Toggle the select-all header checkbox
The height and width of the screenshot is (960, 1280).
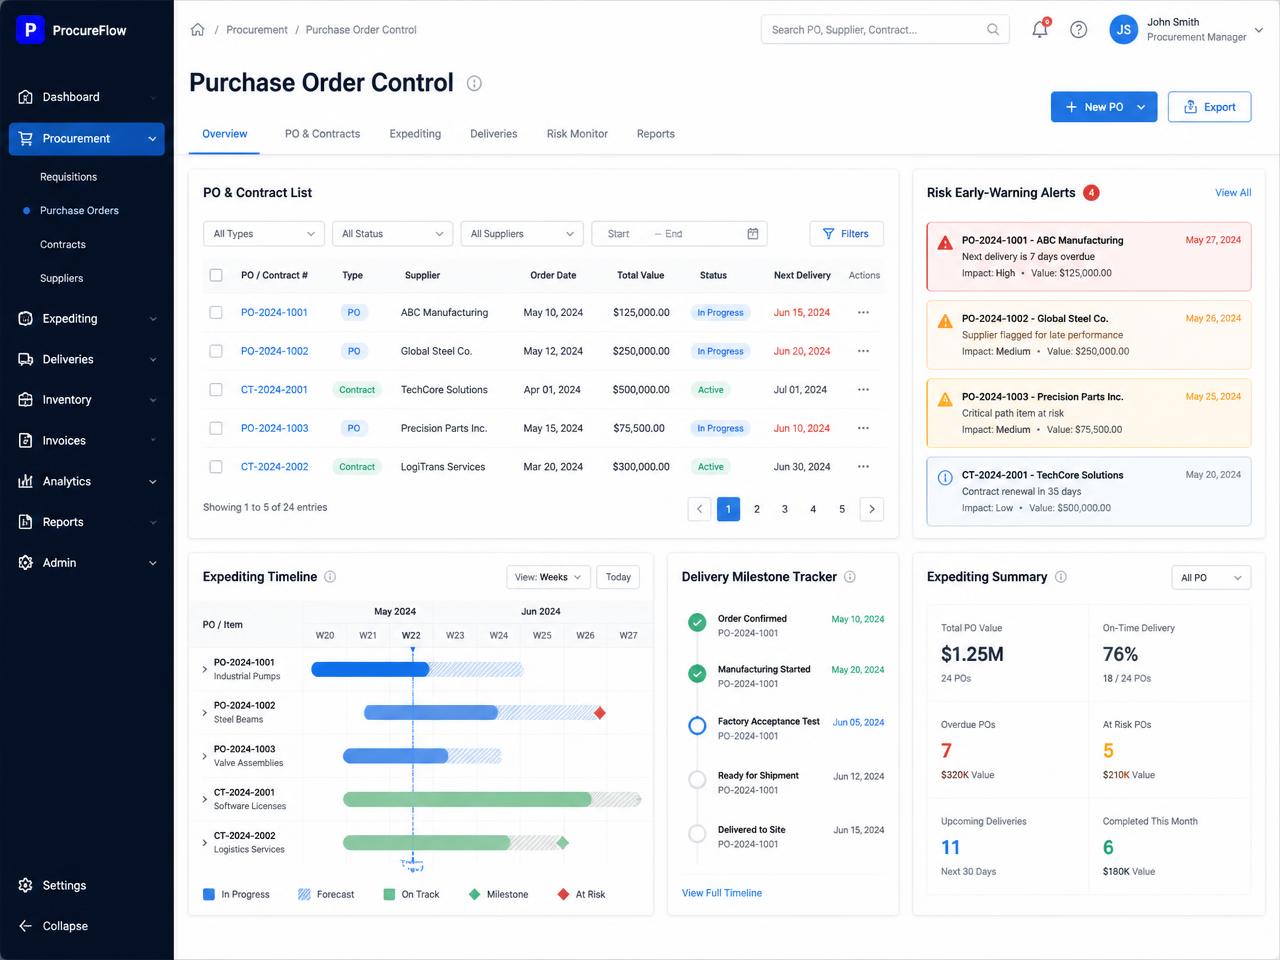tap(216, 275)
